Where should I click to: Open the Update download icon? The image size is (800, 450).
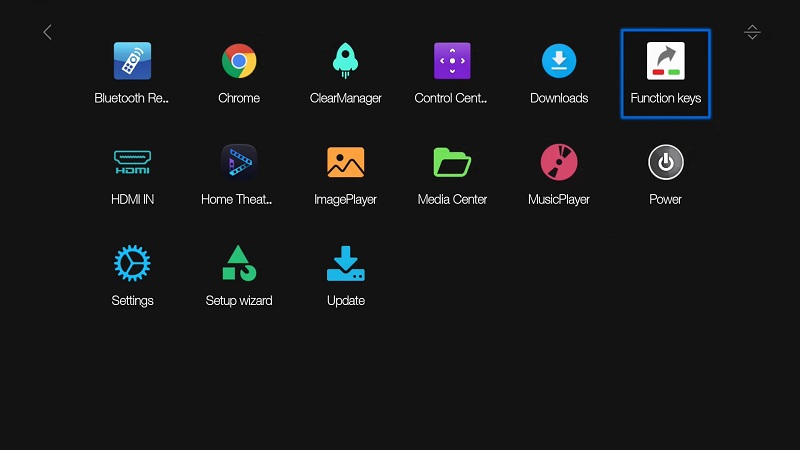pyautogui.click(x=345, y=263)
